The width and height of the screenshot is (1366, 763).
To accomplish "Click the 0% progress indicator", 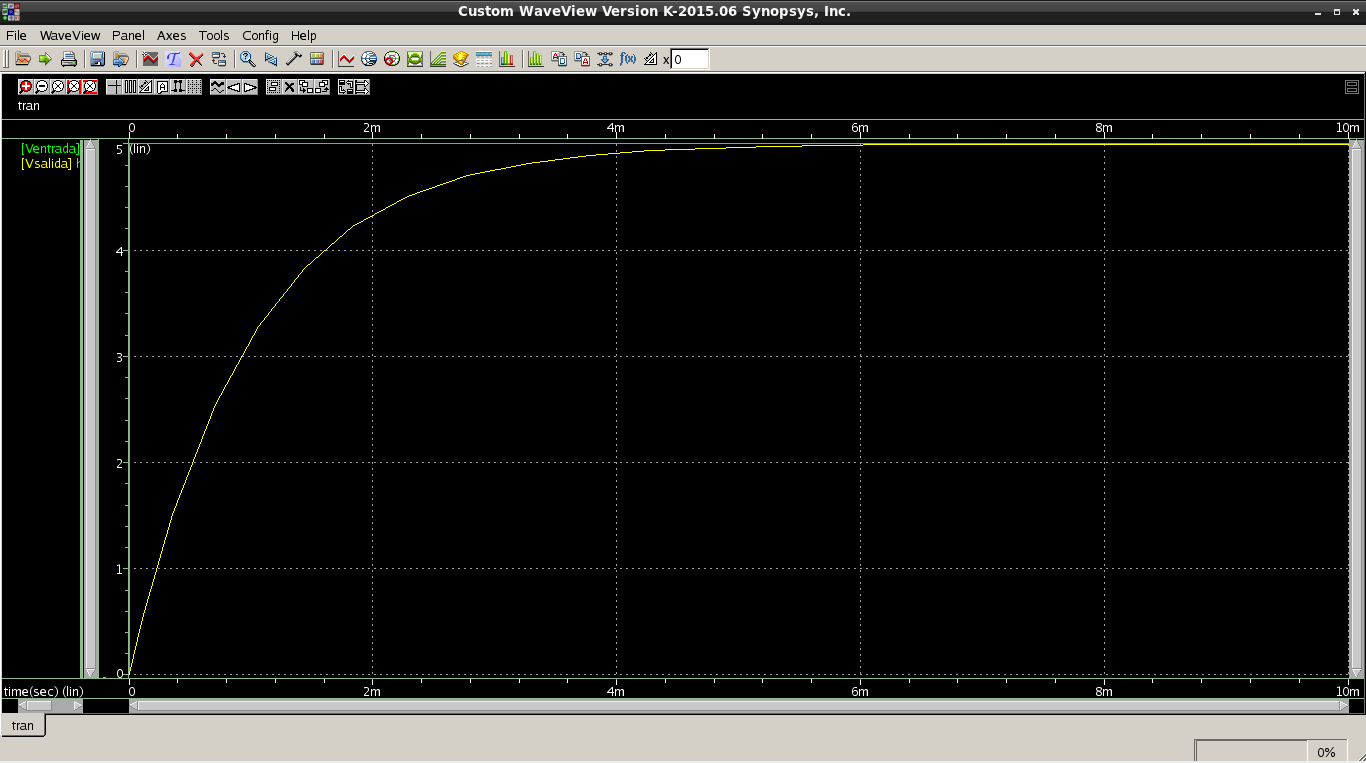I will coord(1326,752).
